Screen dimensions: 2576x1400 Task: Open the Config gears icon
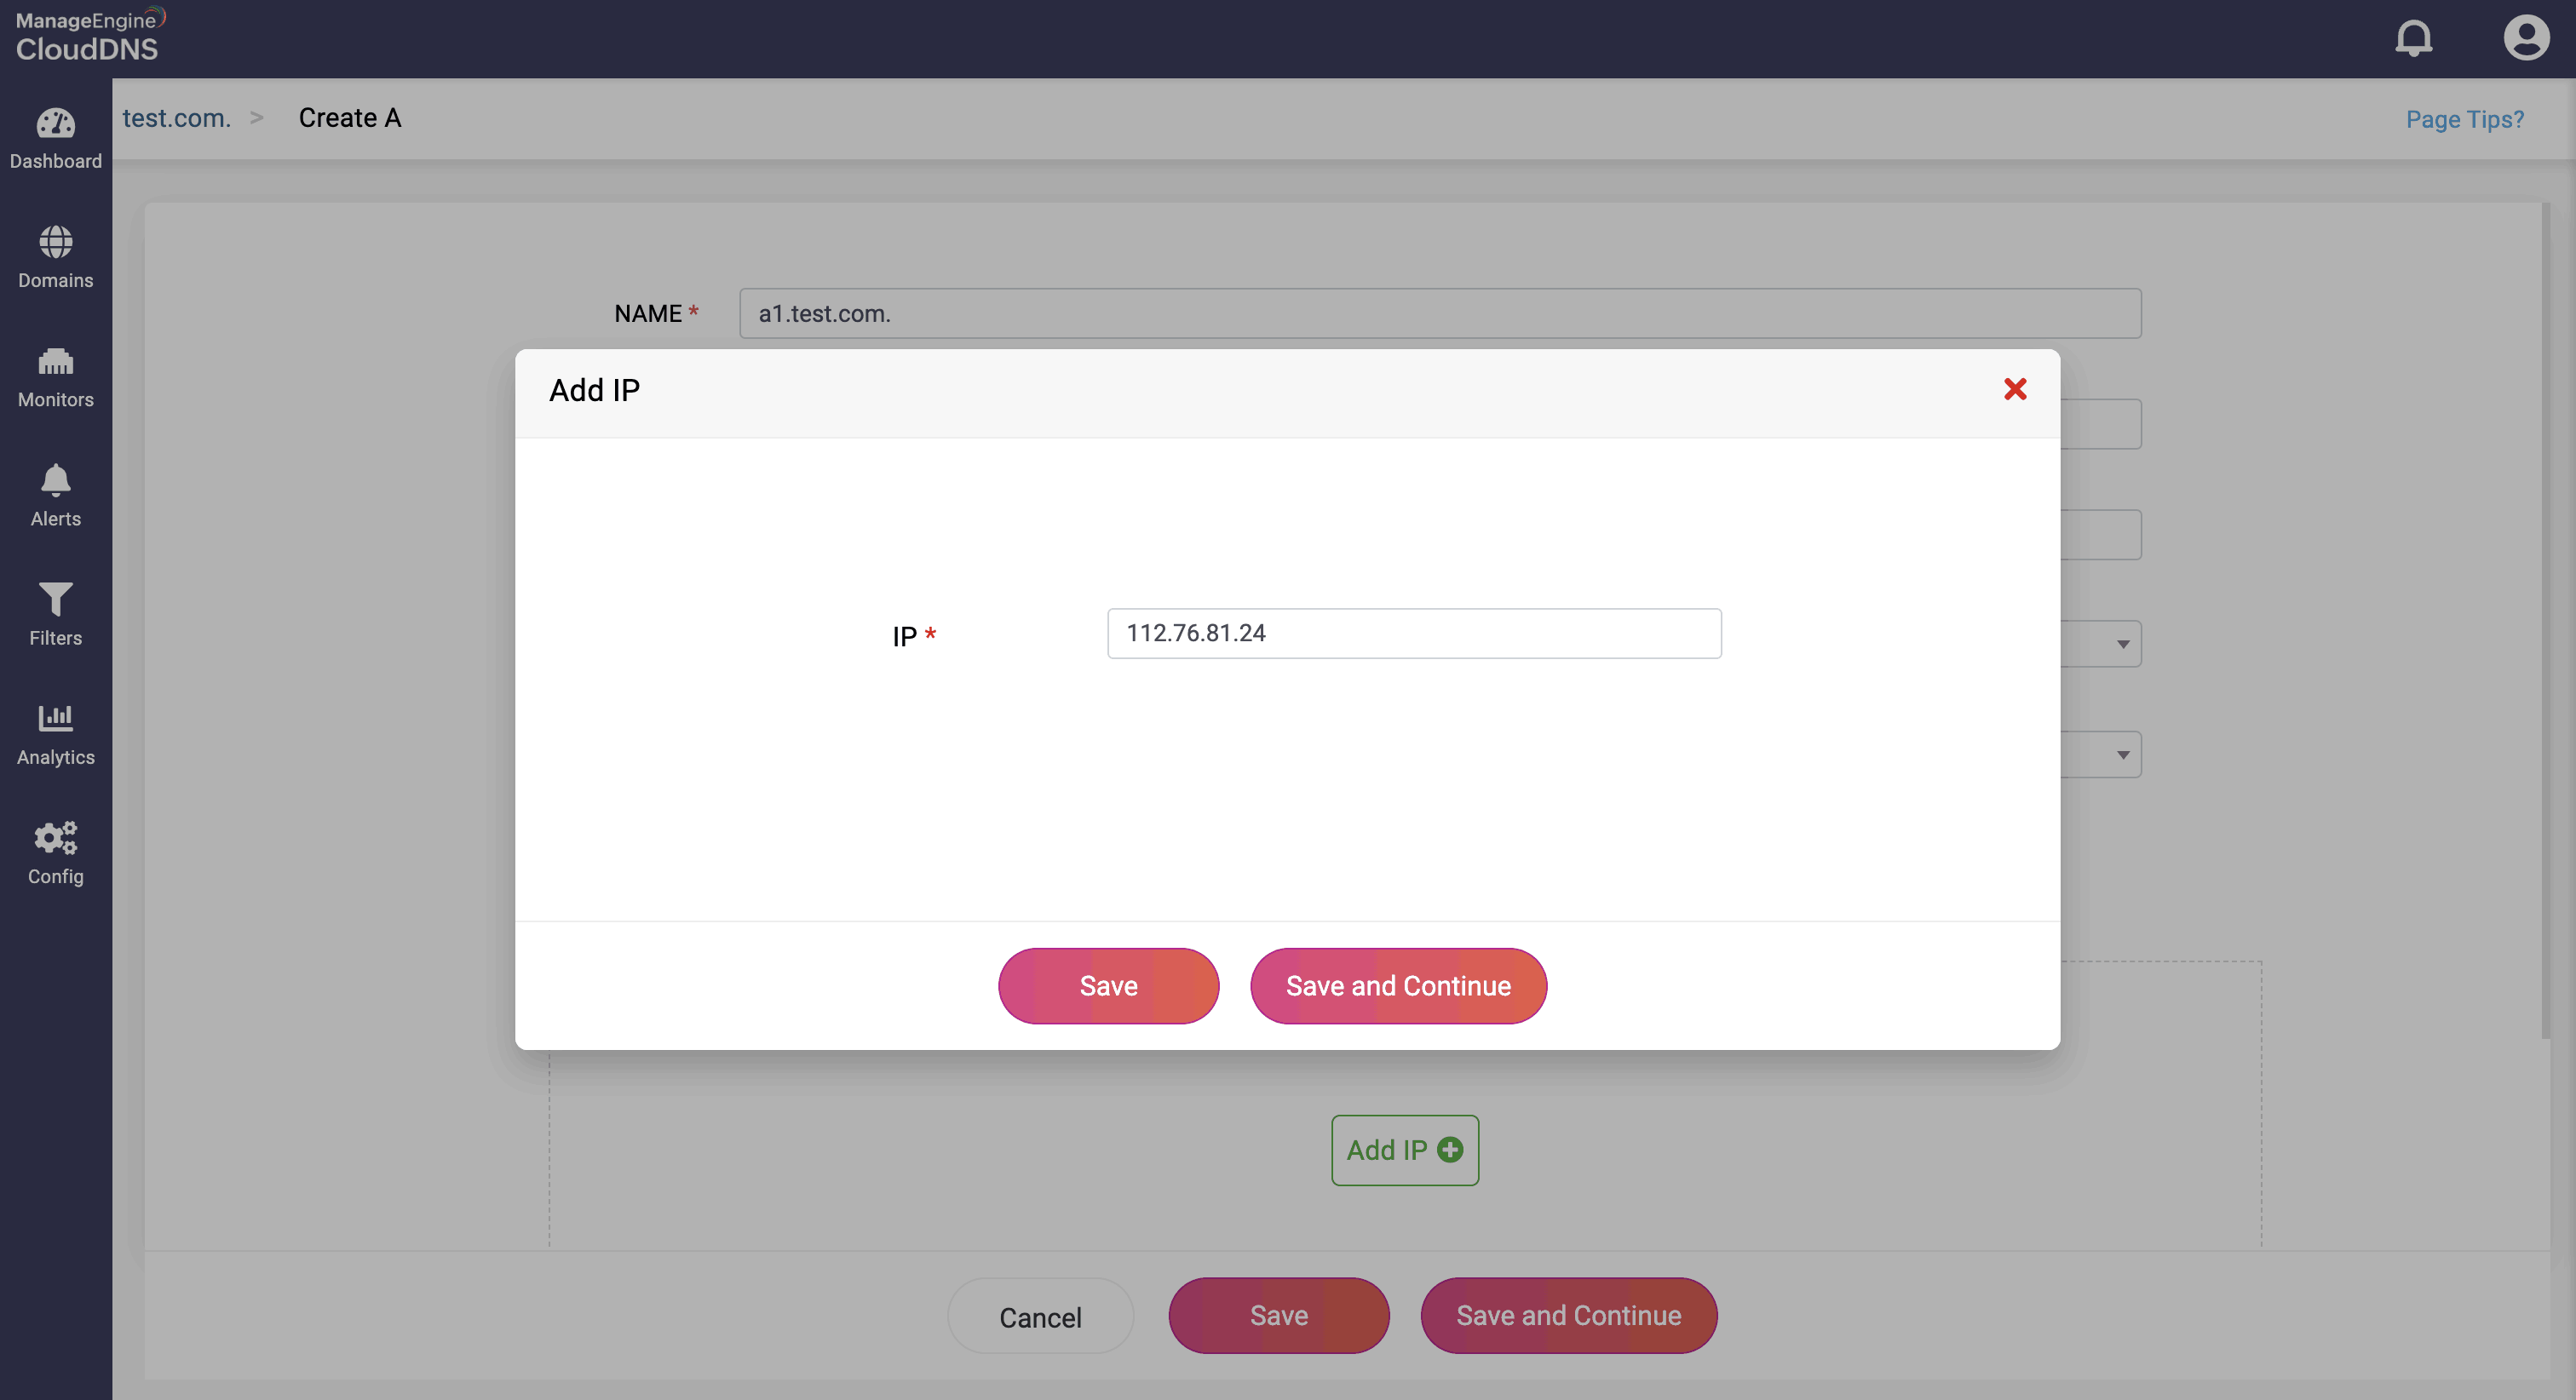(x=55, y=838)
